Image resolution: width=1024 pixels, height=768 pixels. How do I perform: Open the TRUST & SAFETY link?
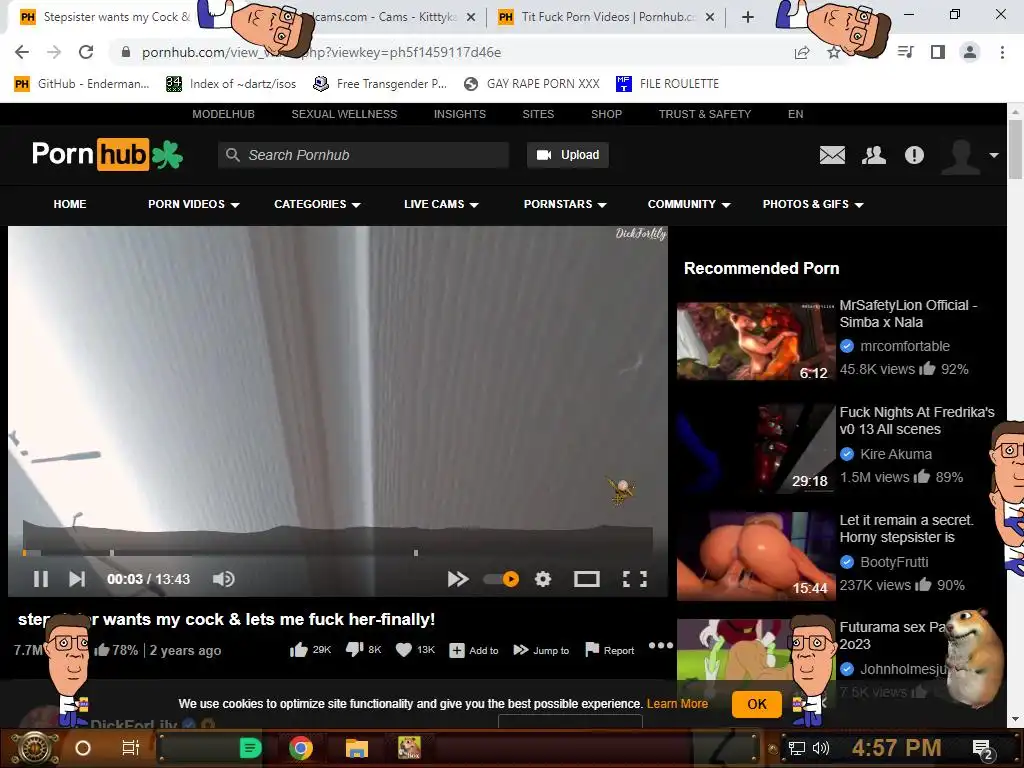pos(705,114)
